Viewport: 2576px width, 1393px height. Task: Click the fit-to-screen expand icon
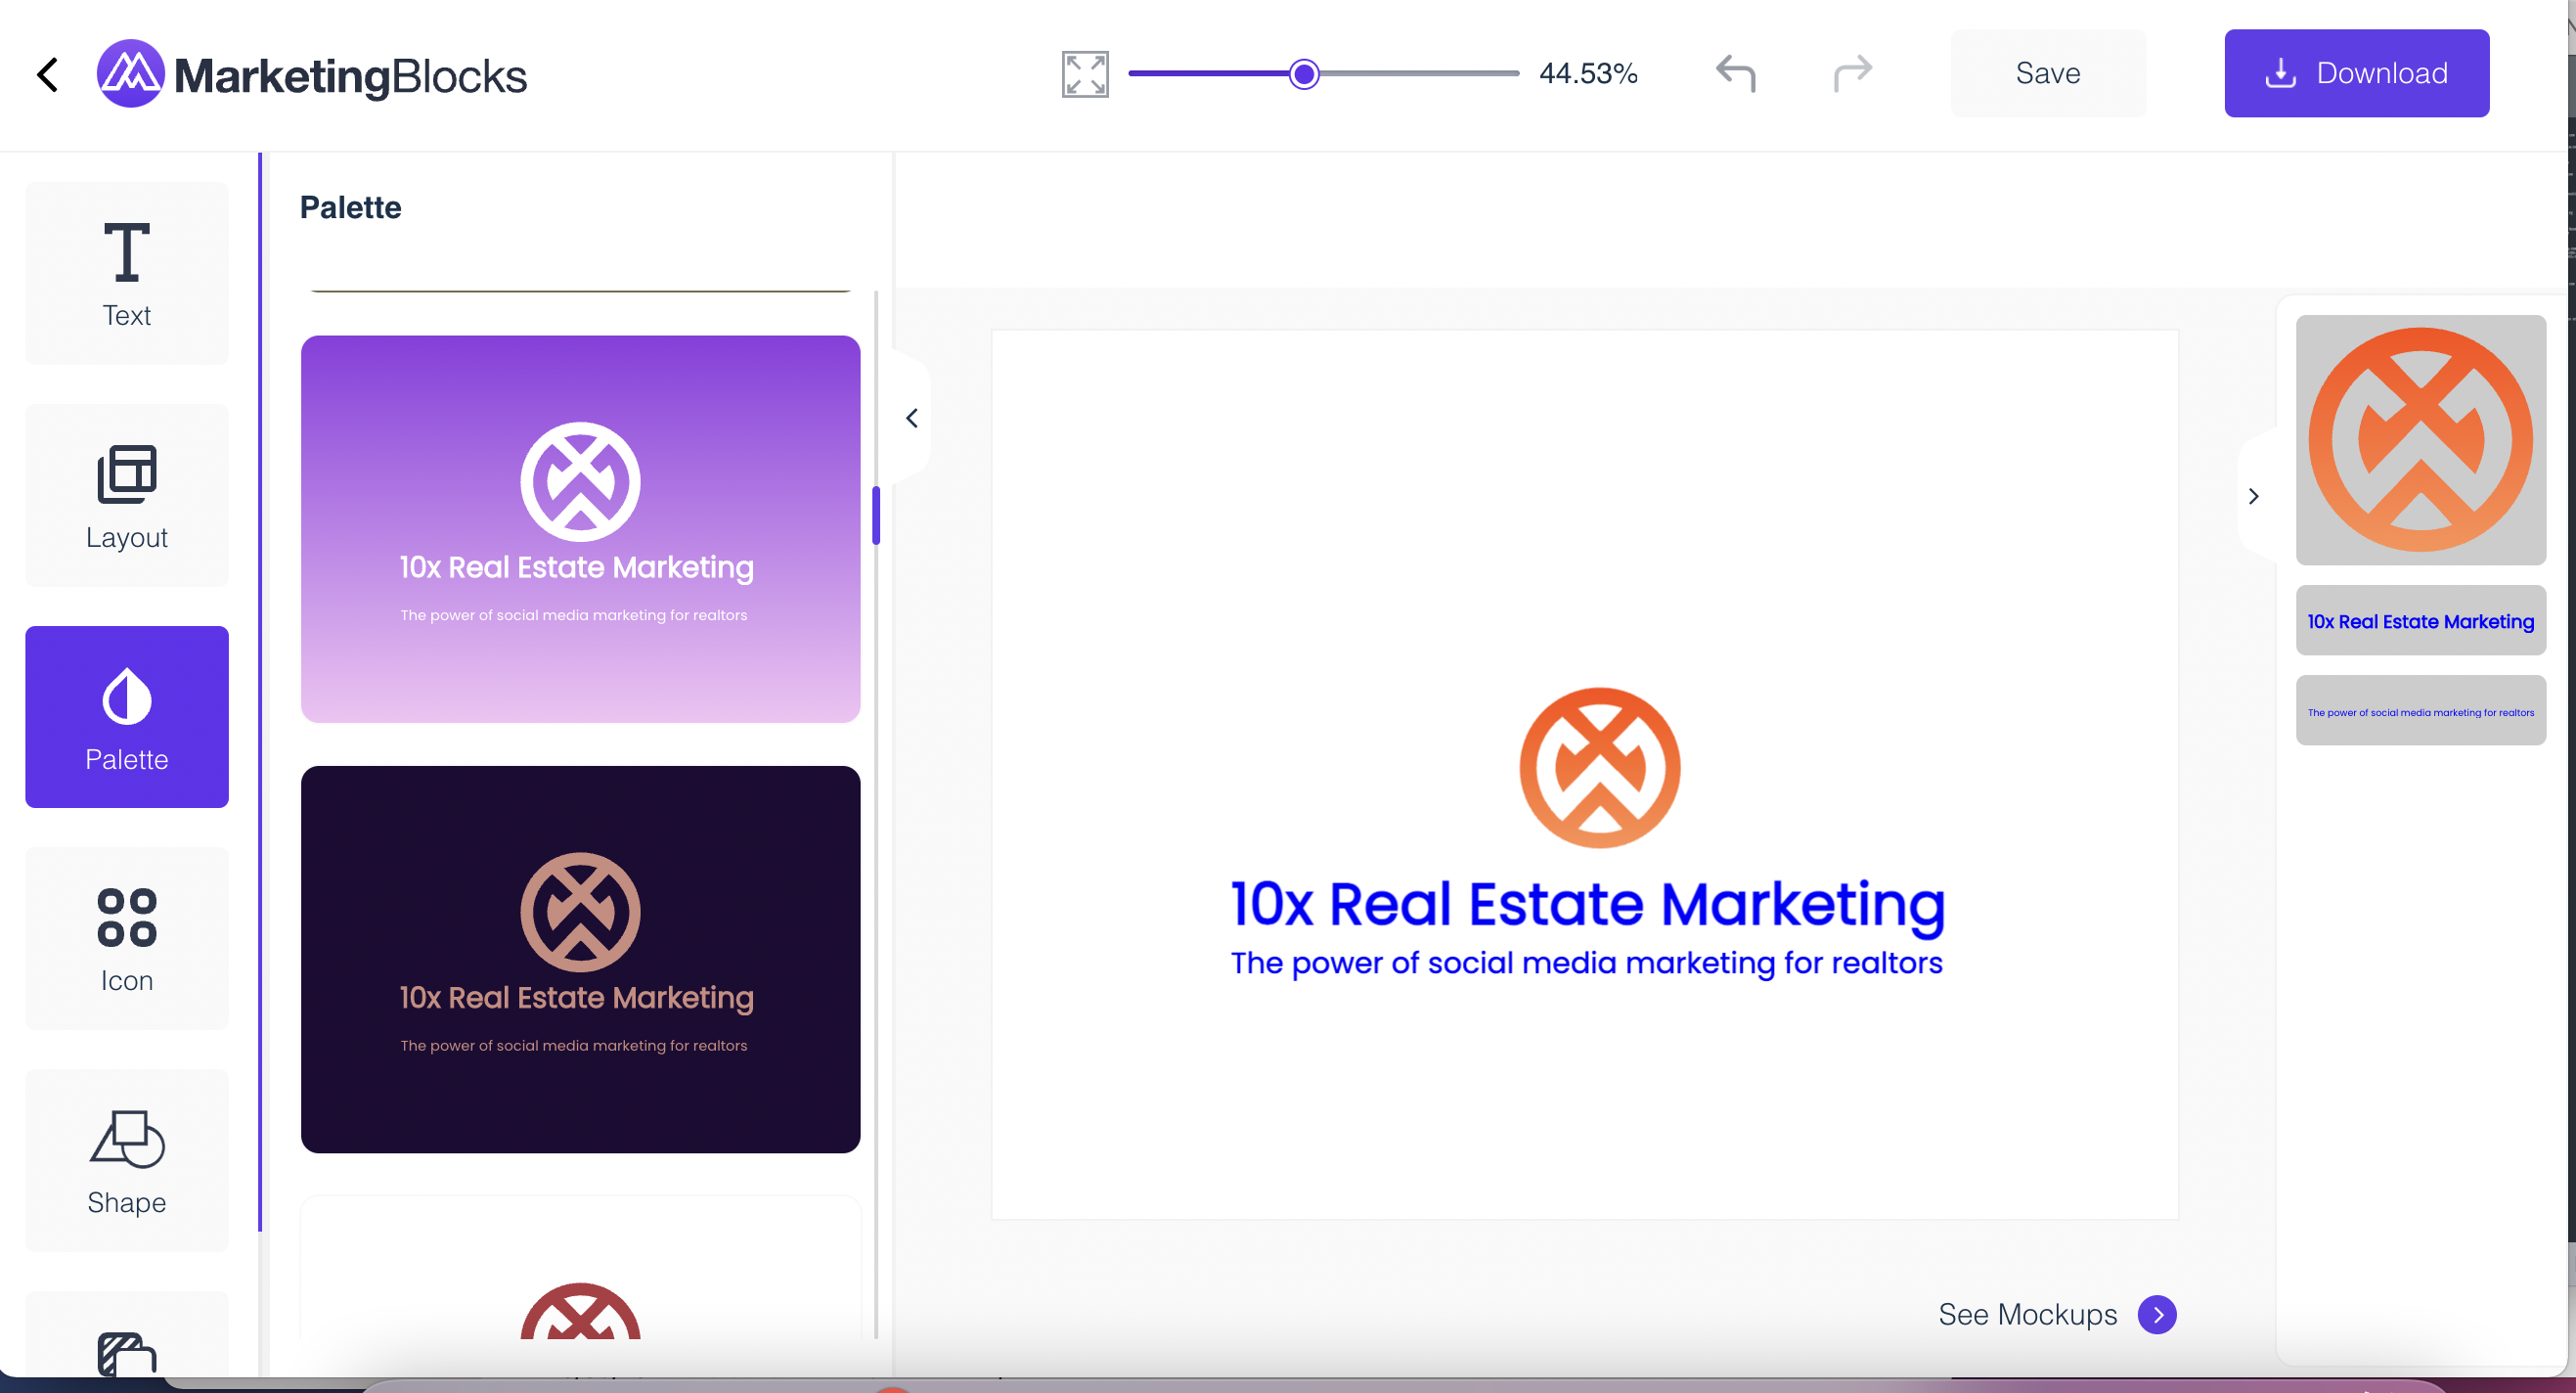(x=1085, y=74)
